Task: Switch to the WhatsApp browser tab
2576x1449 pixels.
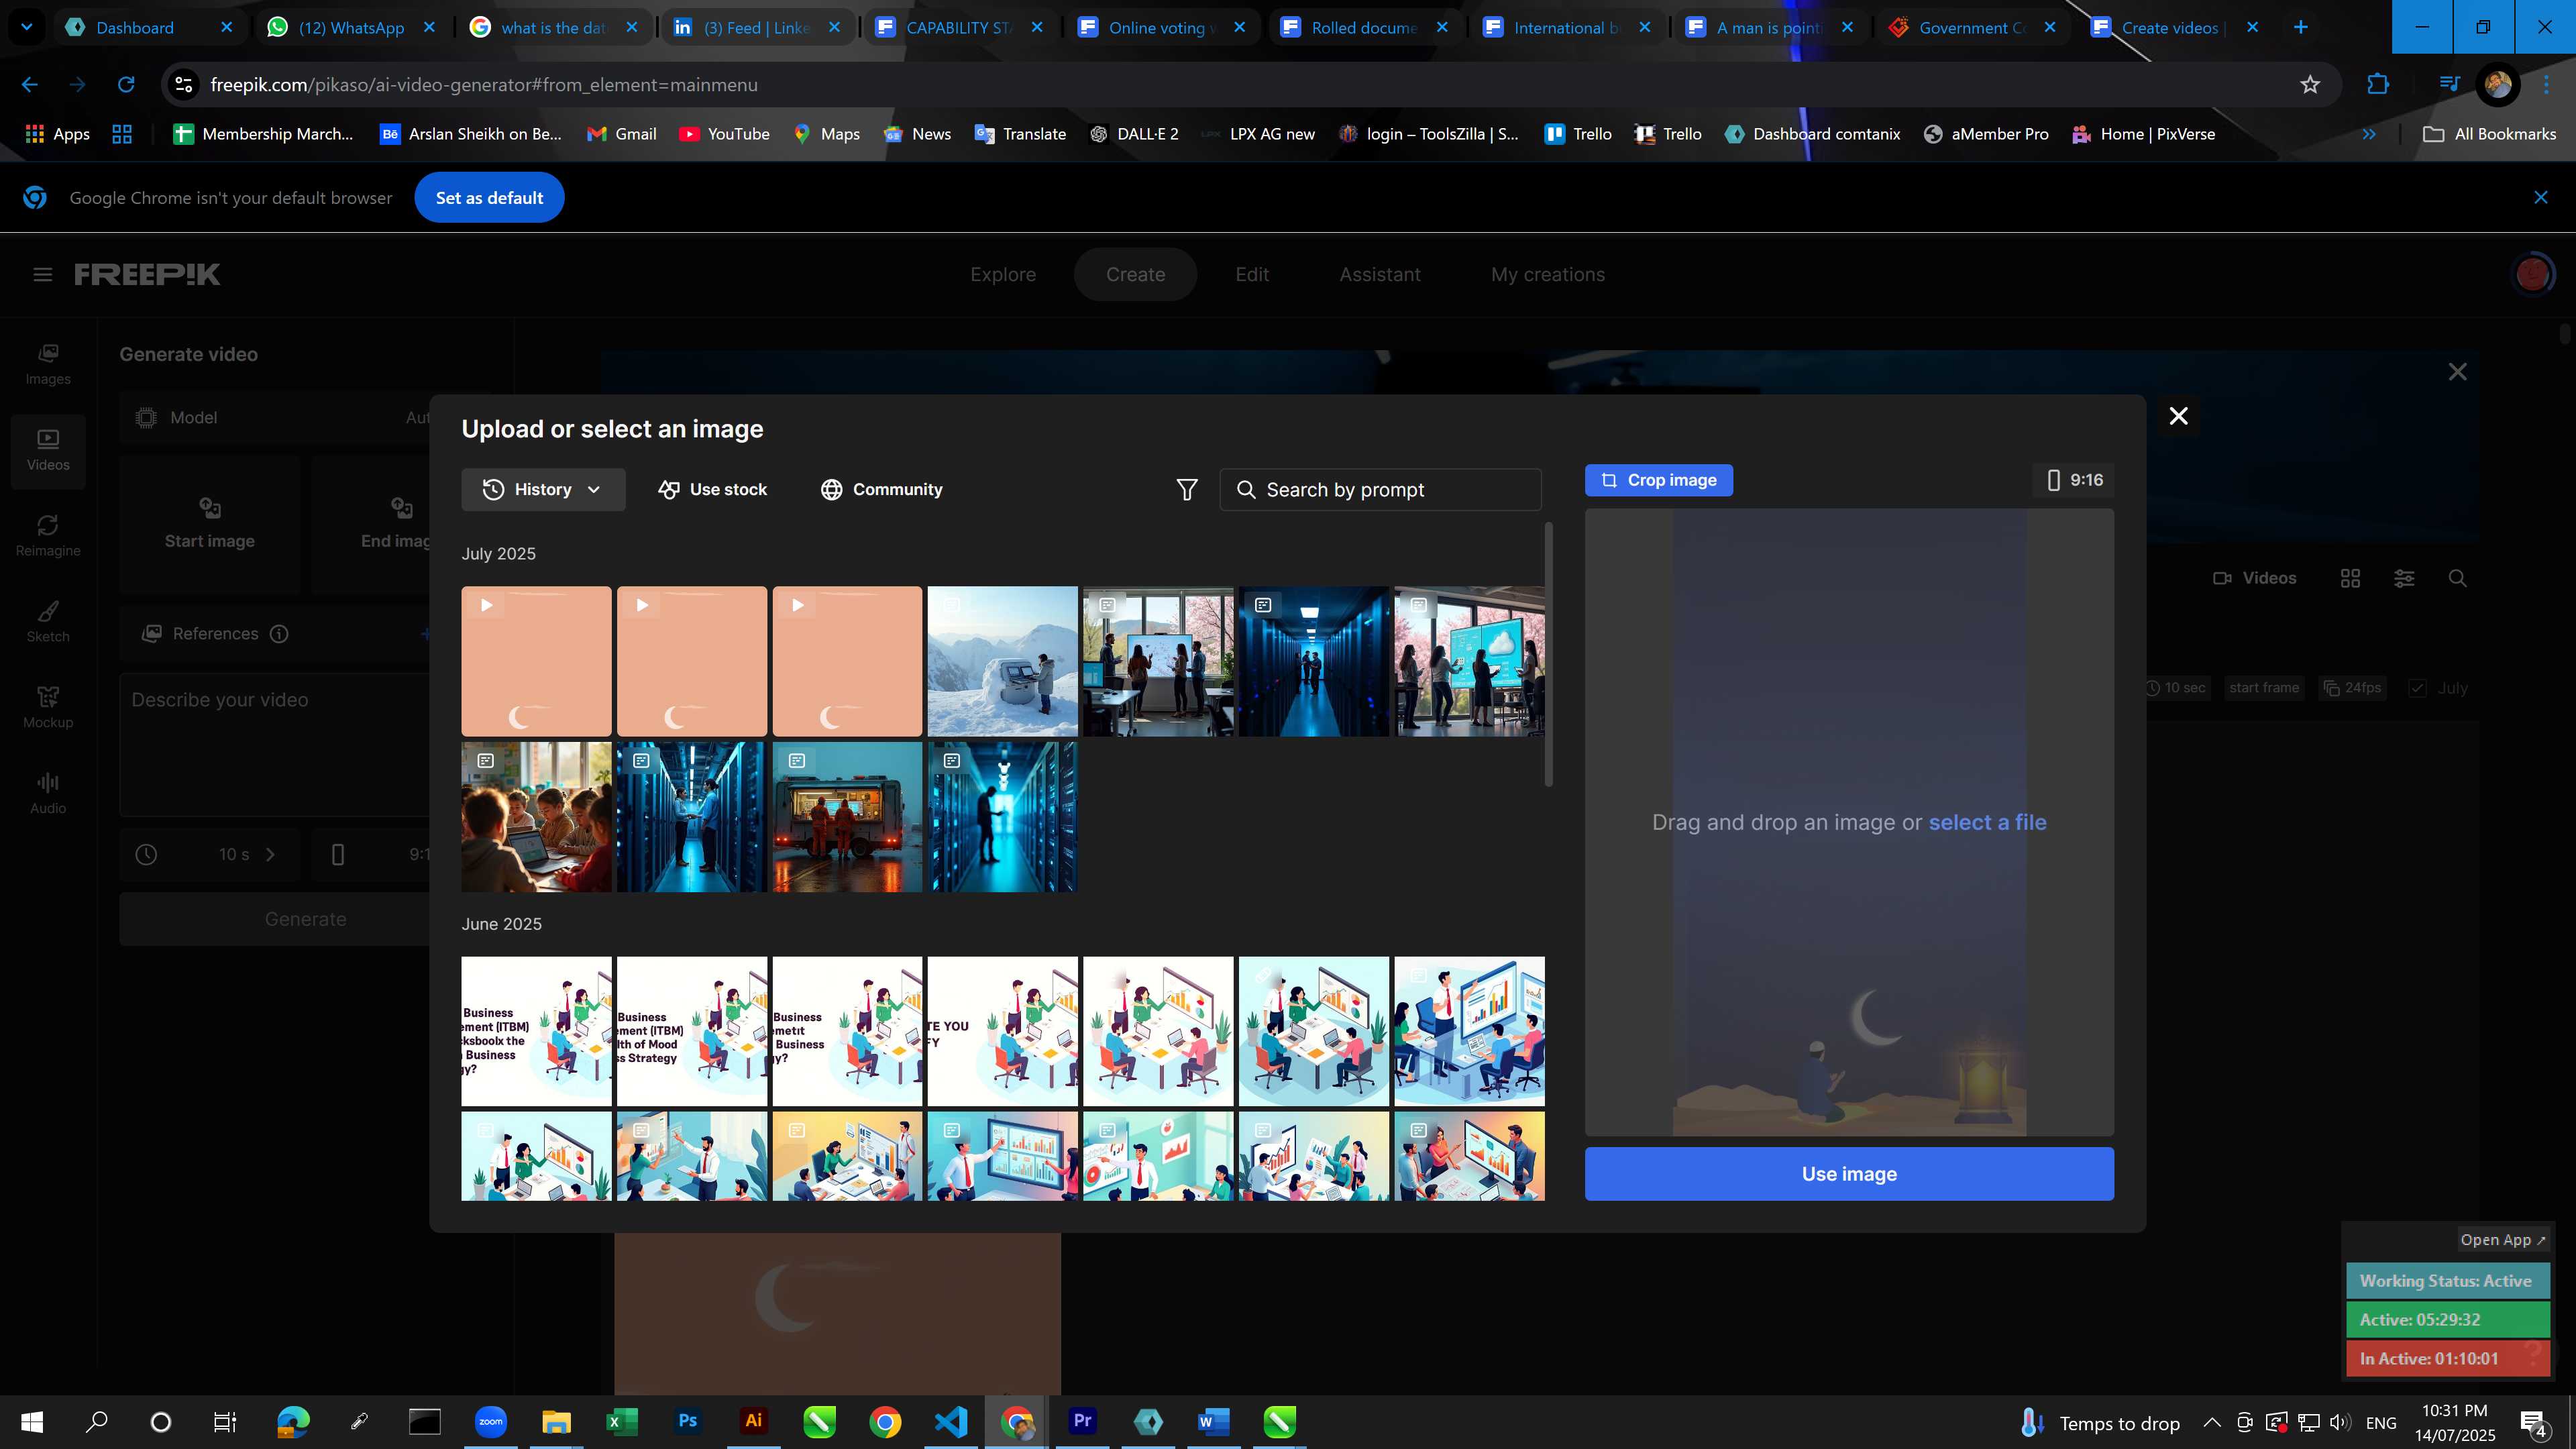Action: 351,27
